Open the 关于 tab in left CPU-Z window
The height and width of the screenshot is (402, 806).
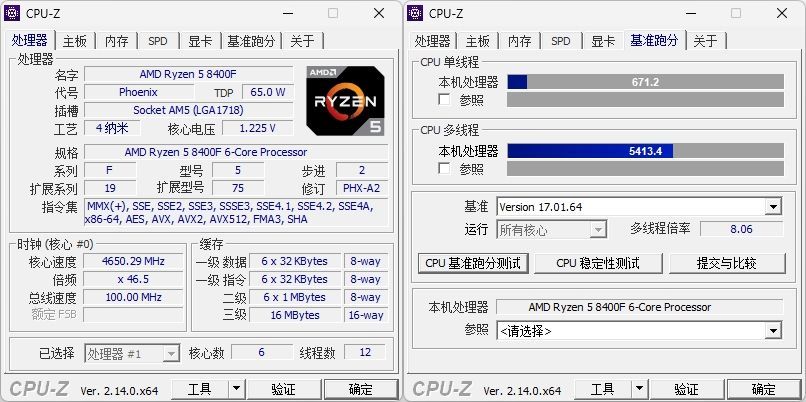(x=302, y=41)
